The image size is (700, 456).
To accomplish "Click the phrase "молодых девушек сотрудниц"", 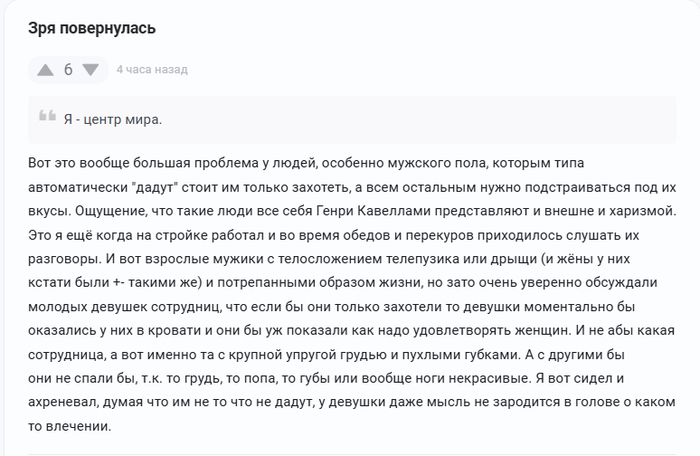I will (124, 307).
